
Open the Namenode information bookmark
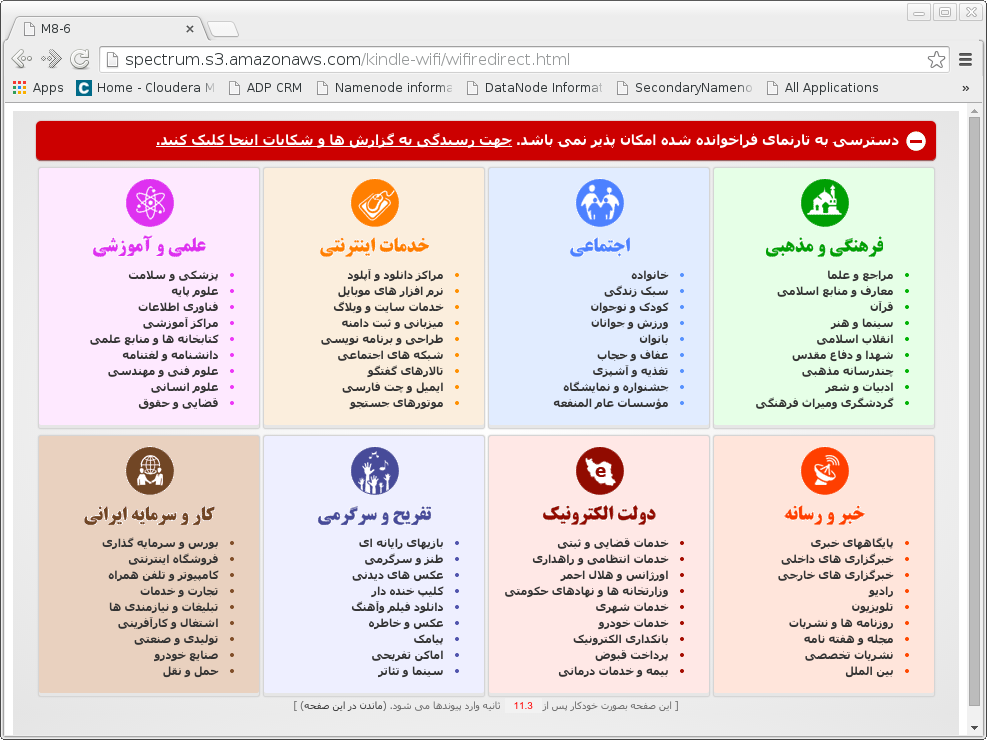[384, 87]
